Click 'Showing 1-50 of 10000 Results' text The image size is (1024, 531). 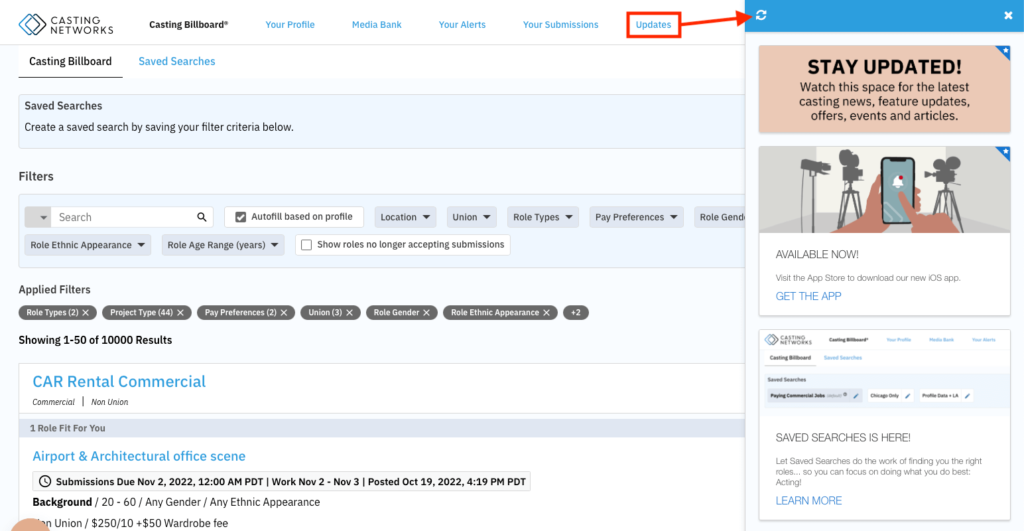point(95,340)
